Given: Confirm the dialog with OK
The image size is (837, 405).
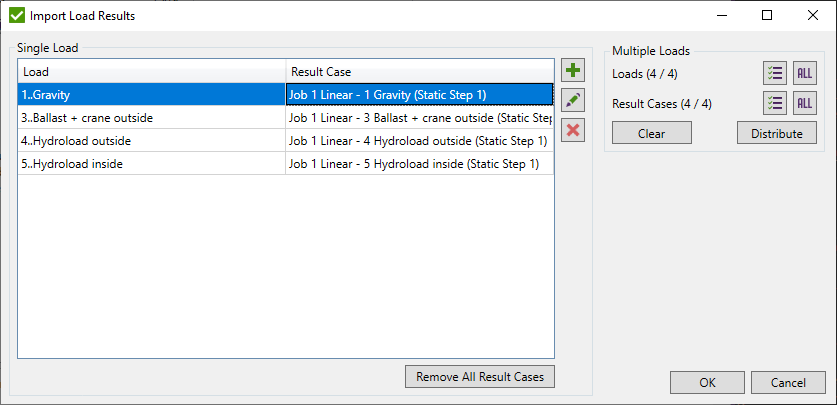Looking at the screenshot, I should point(707,383).
